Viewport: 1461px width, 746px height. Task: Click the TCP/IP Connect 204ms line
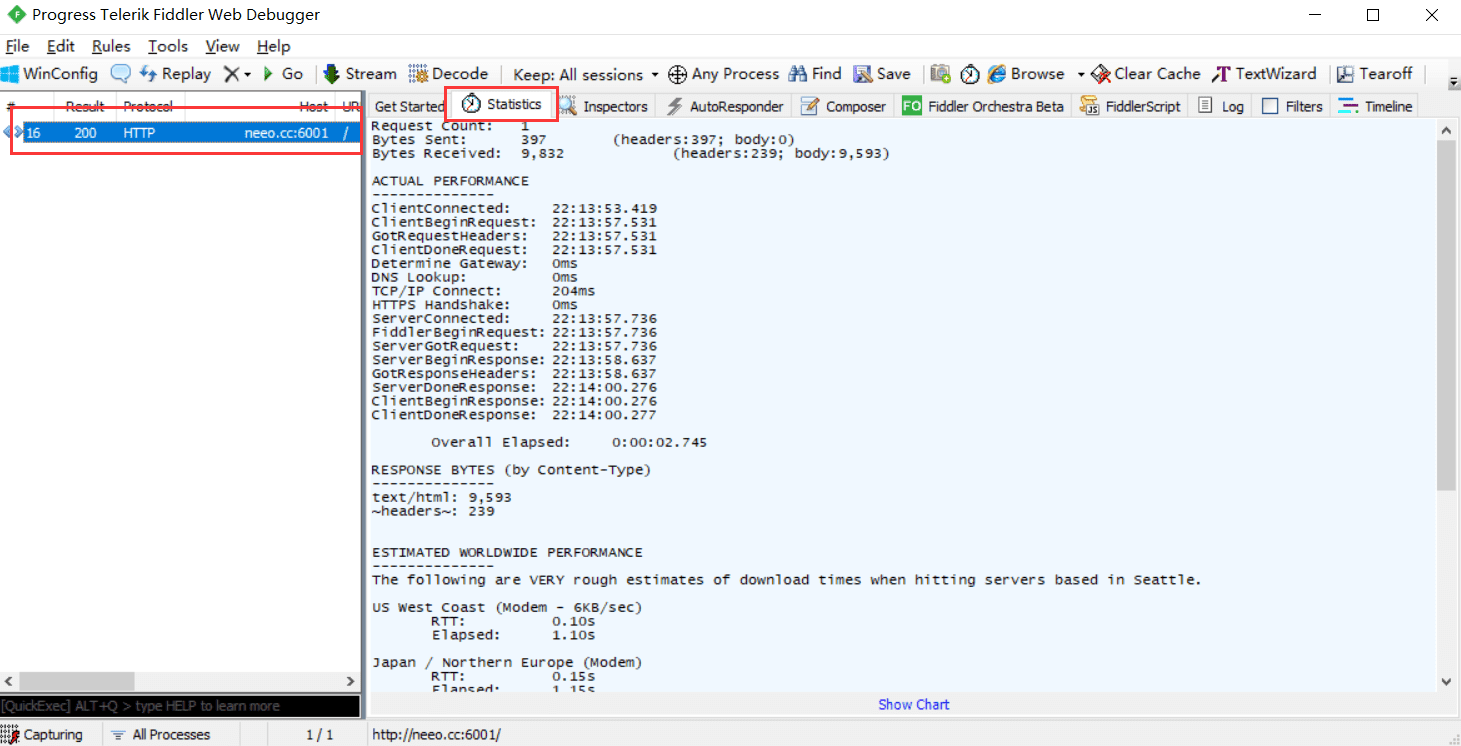(483, 291)
